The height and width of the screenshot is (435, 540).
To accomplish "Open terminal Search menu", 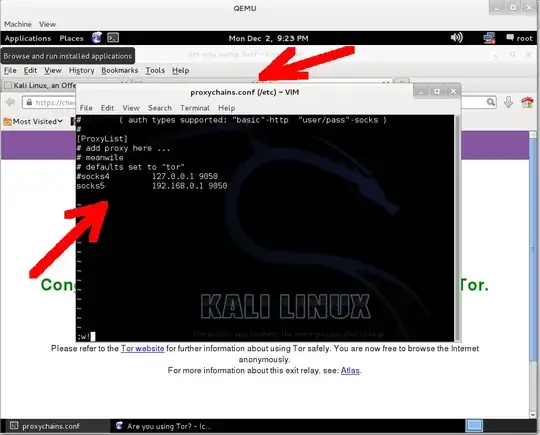I will point(160,108).
